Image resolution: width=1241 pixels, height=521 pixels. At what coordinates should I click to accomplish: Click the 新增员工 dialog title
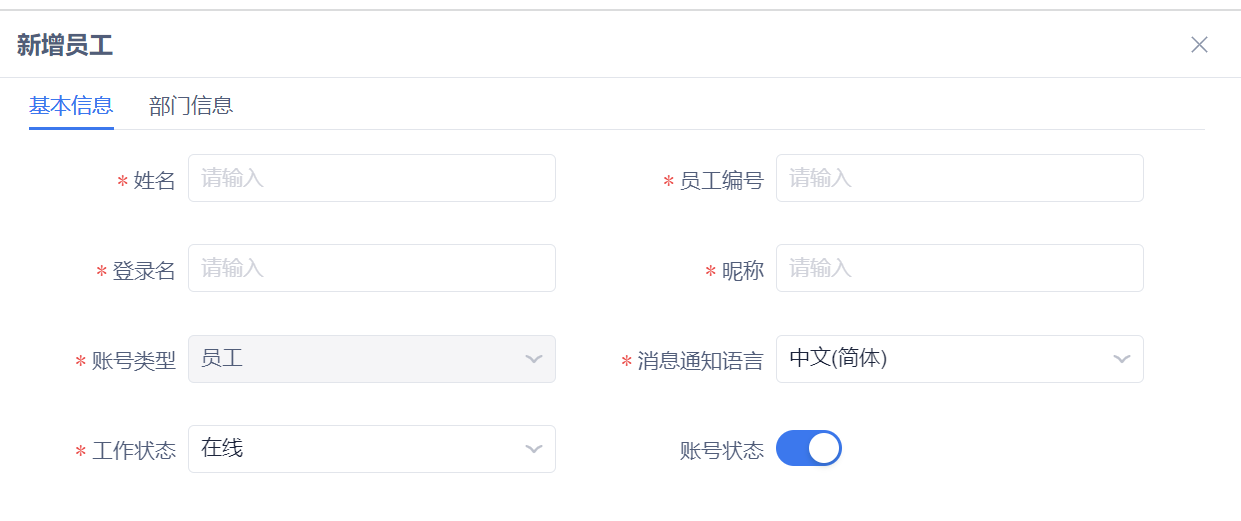coord(65,45)
